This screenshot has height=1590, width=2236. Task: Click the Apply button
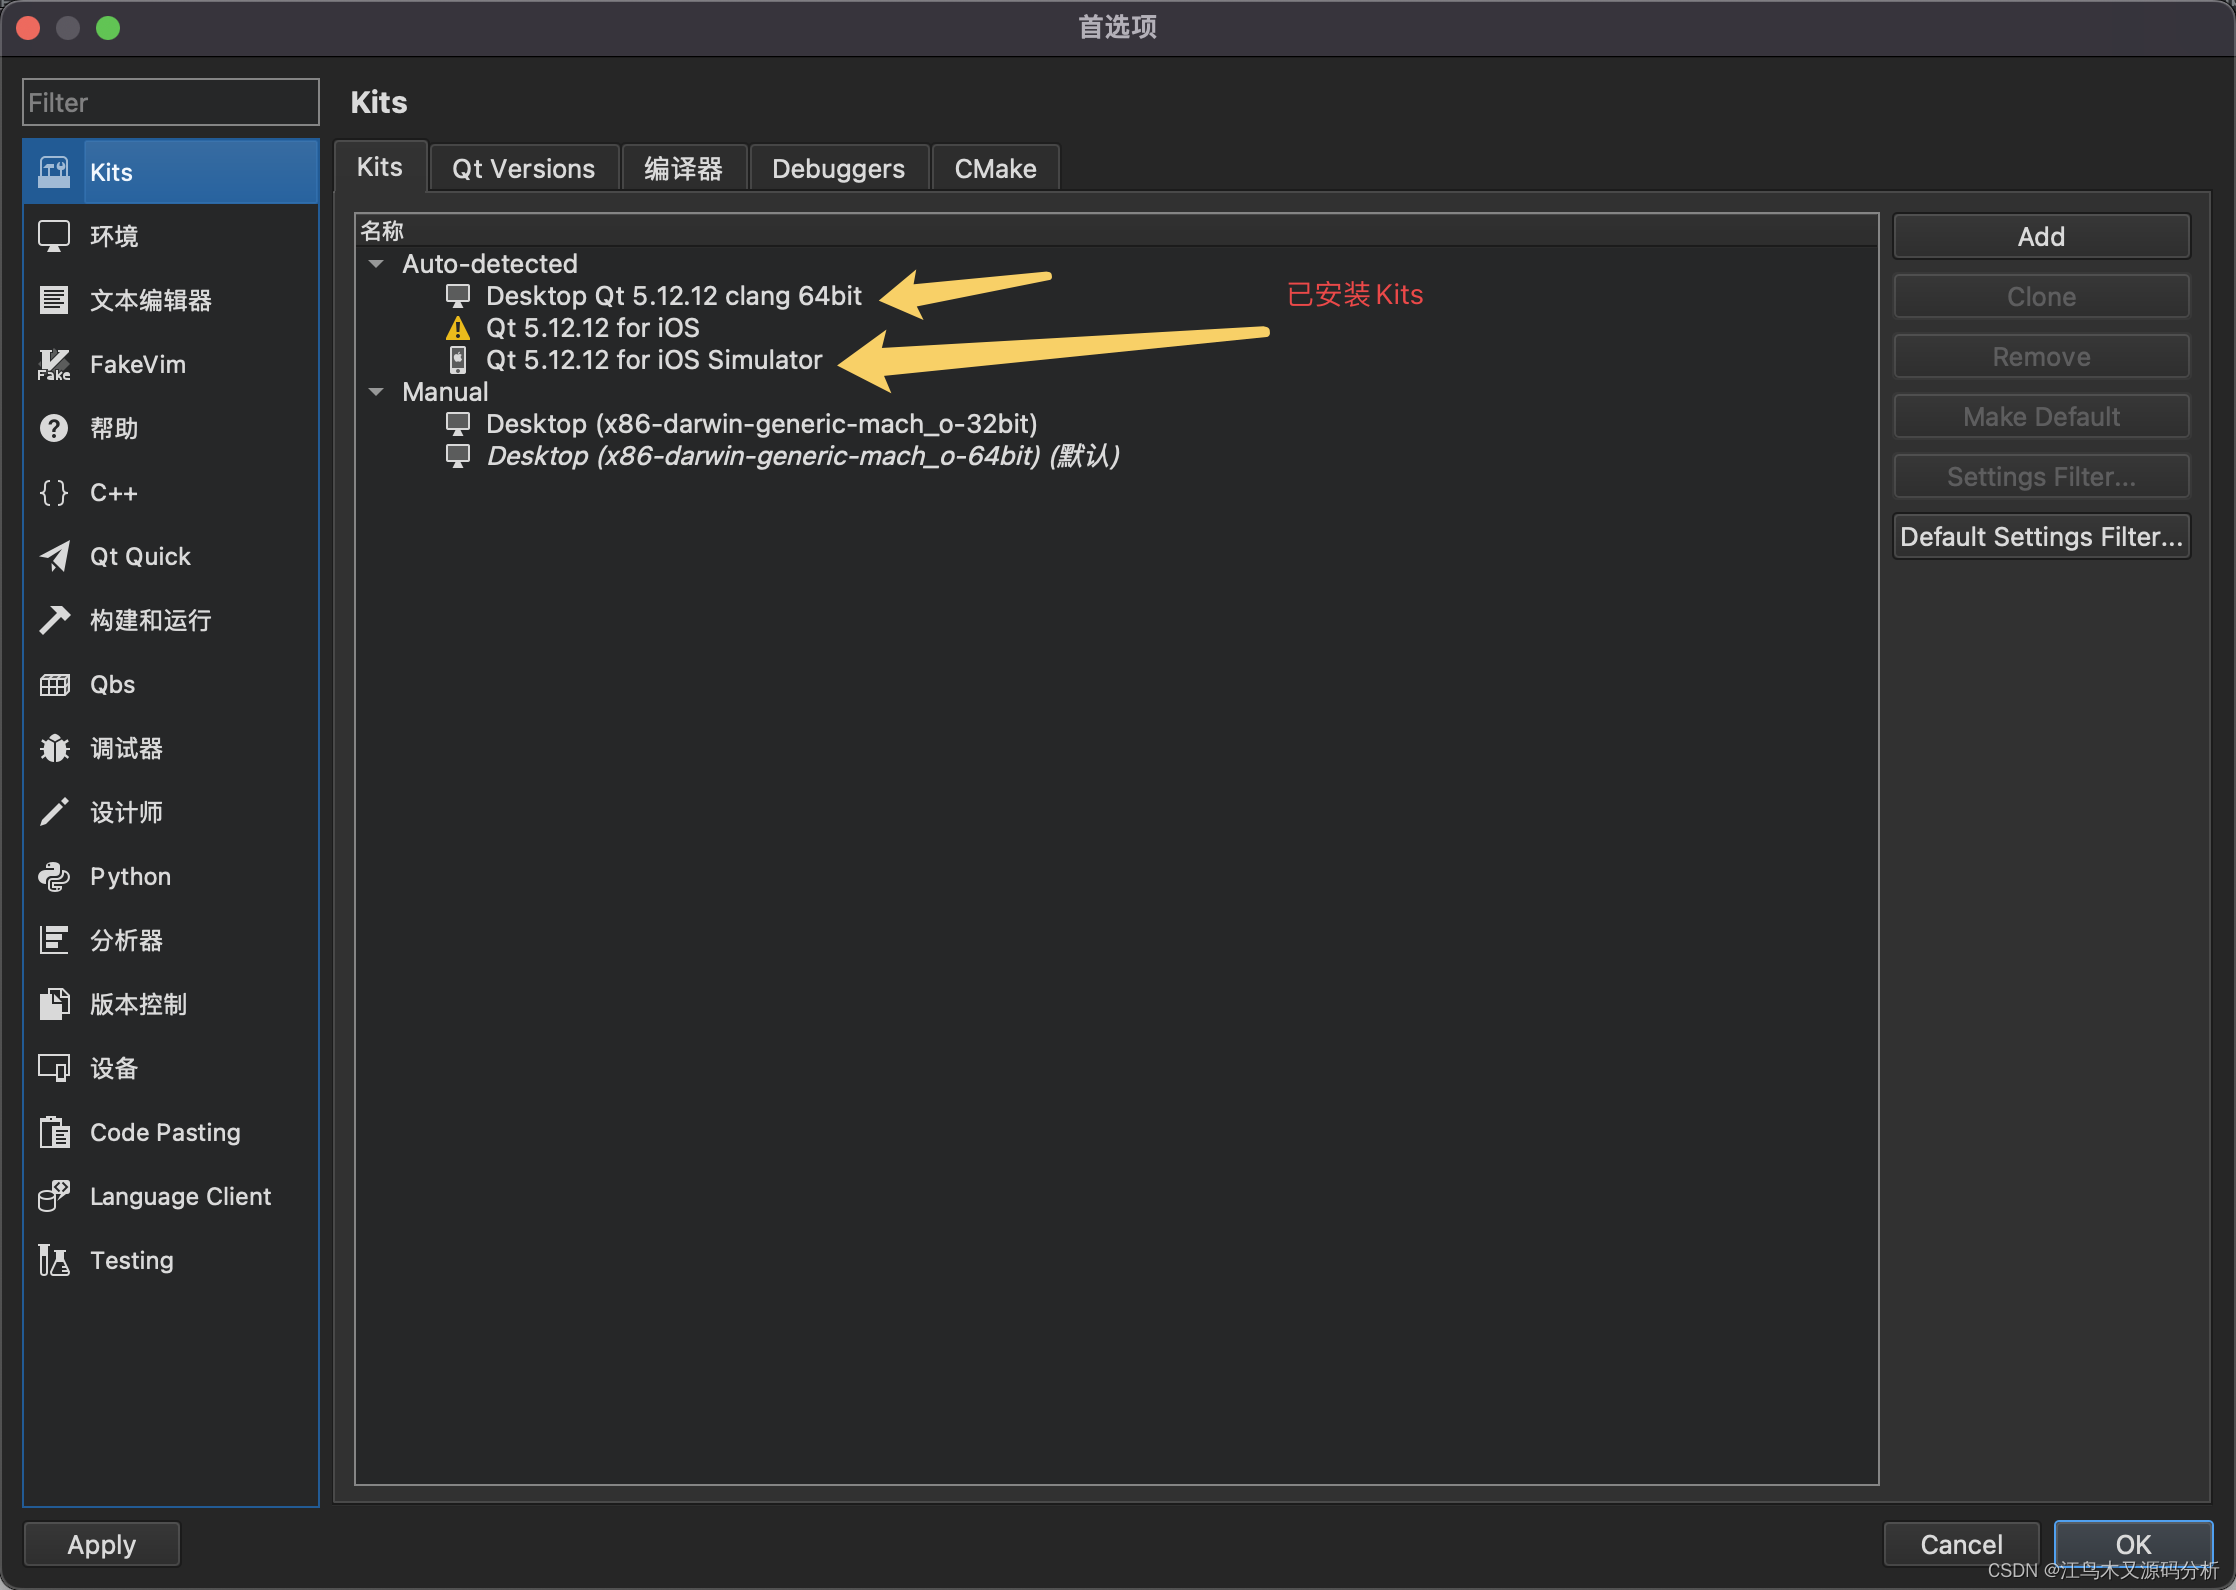coord(101,1544)
